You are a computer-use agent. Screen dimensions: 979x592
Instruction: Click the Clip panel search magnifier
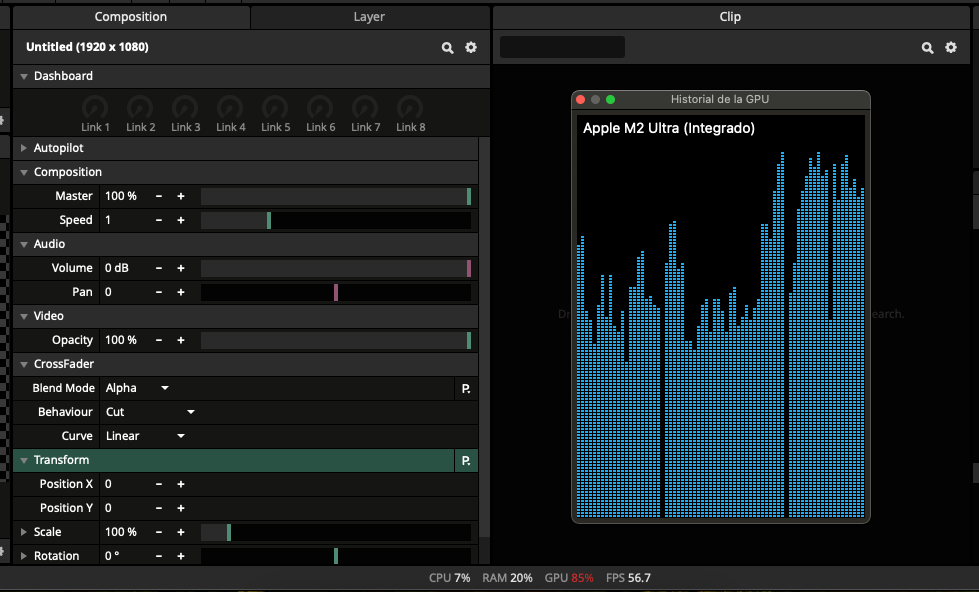click(928, 48)
